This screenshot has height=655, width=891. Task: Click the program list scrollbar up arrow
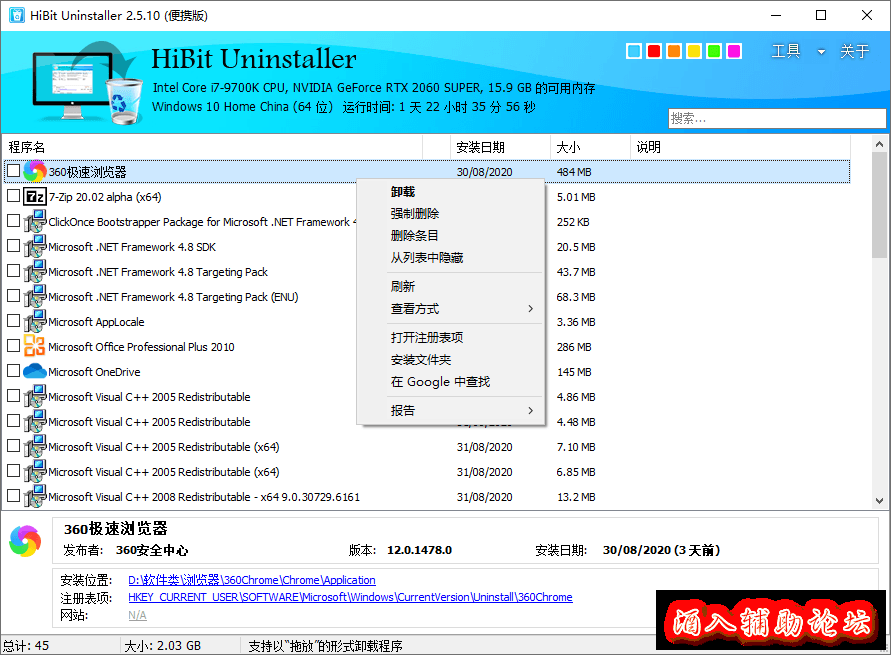880,144
